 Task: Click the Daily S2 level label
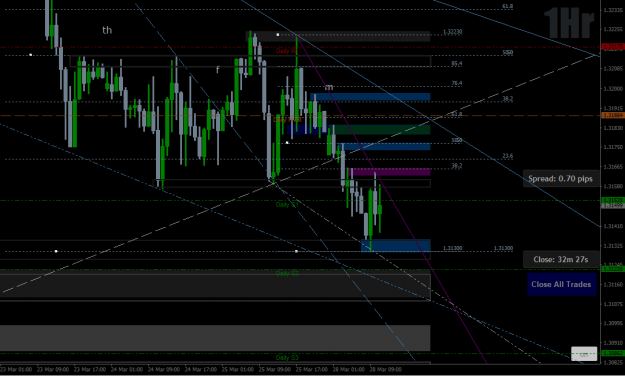point(287,273)
